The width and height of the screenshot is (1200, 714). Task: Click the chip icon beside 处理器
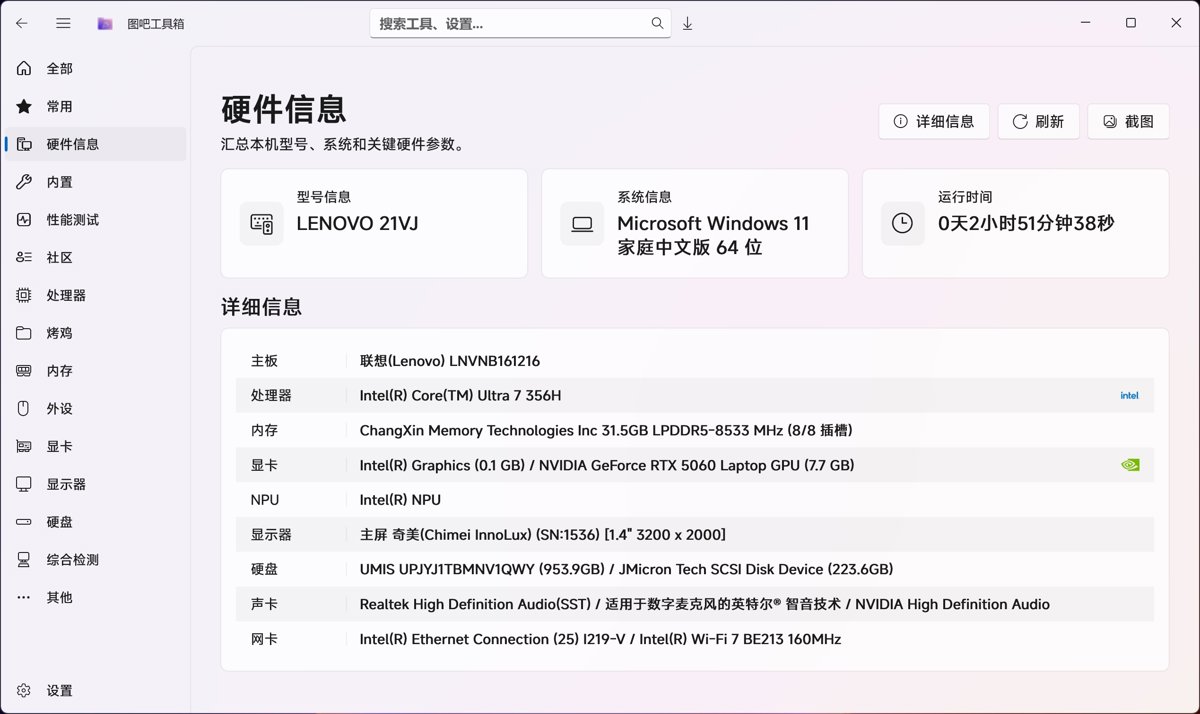click(24, 295)
